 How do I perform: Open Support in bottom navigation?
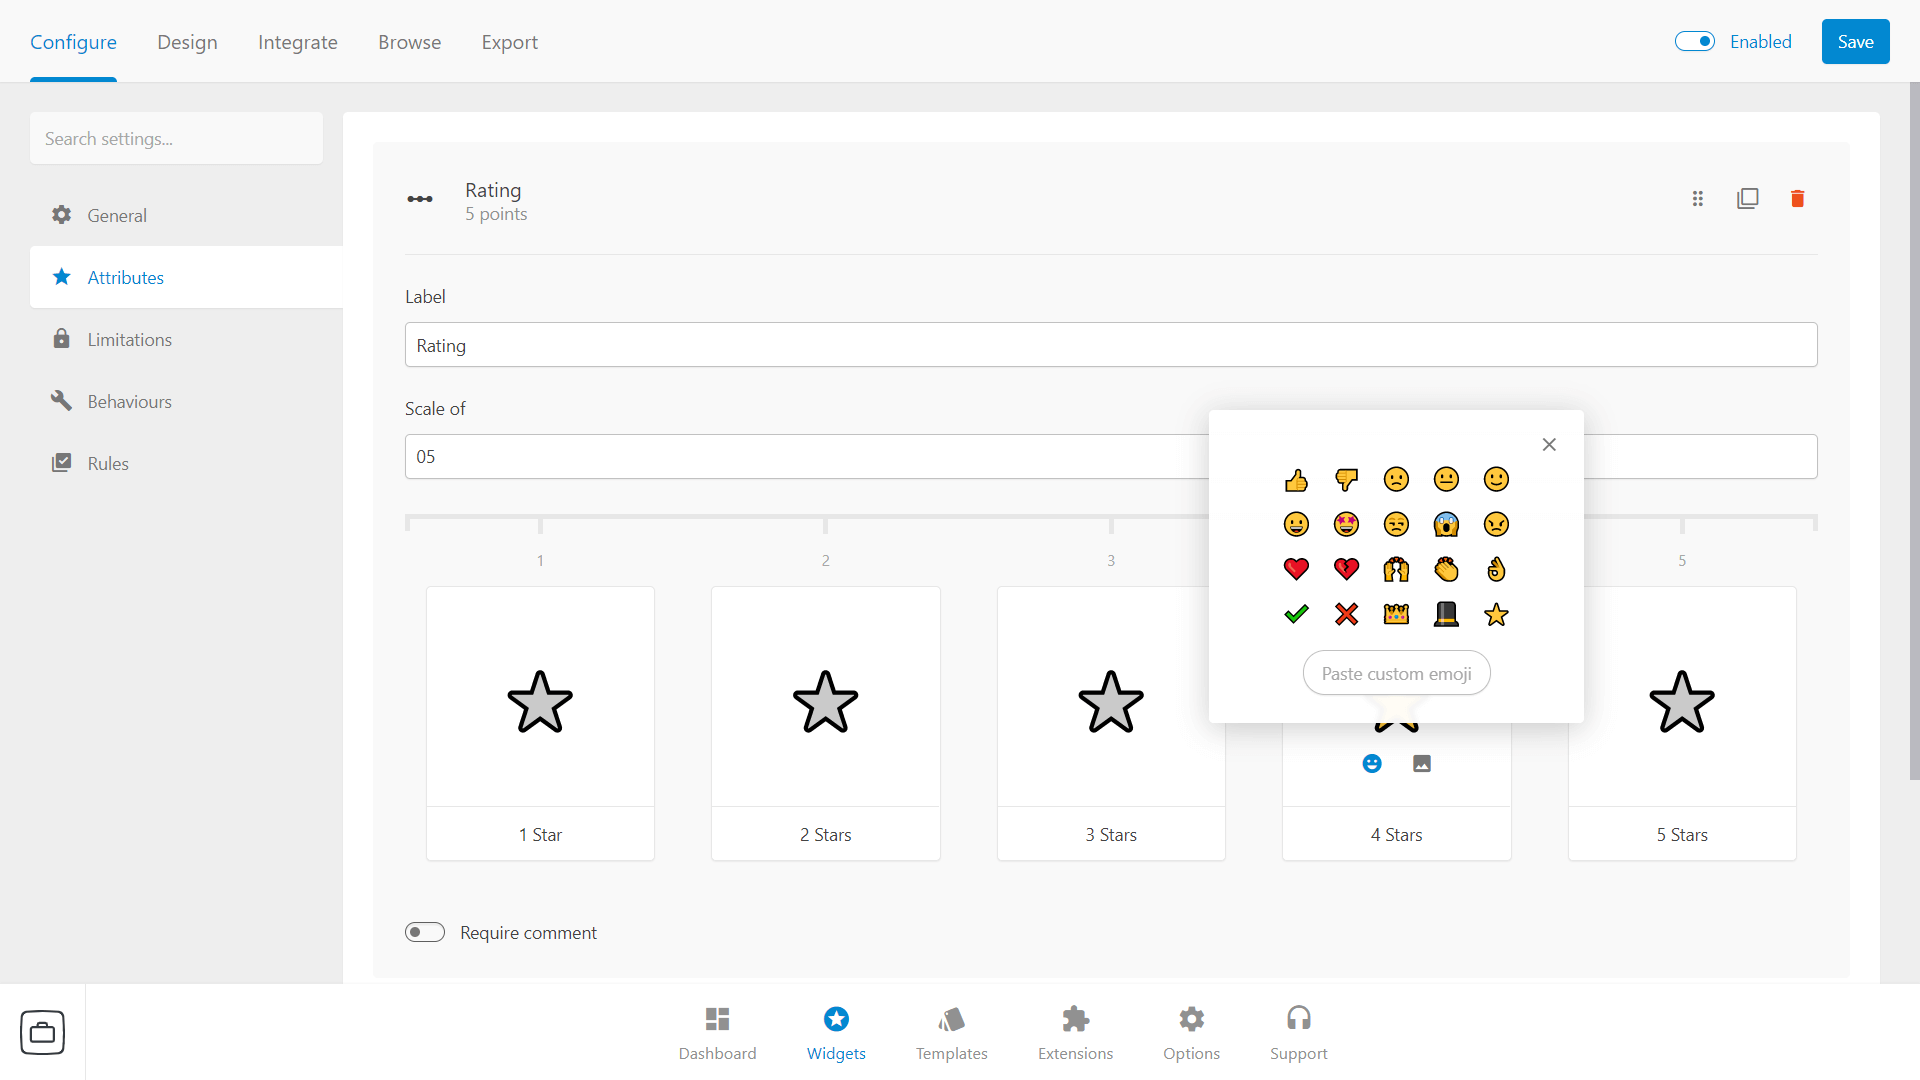[x=1298, y=1033]
